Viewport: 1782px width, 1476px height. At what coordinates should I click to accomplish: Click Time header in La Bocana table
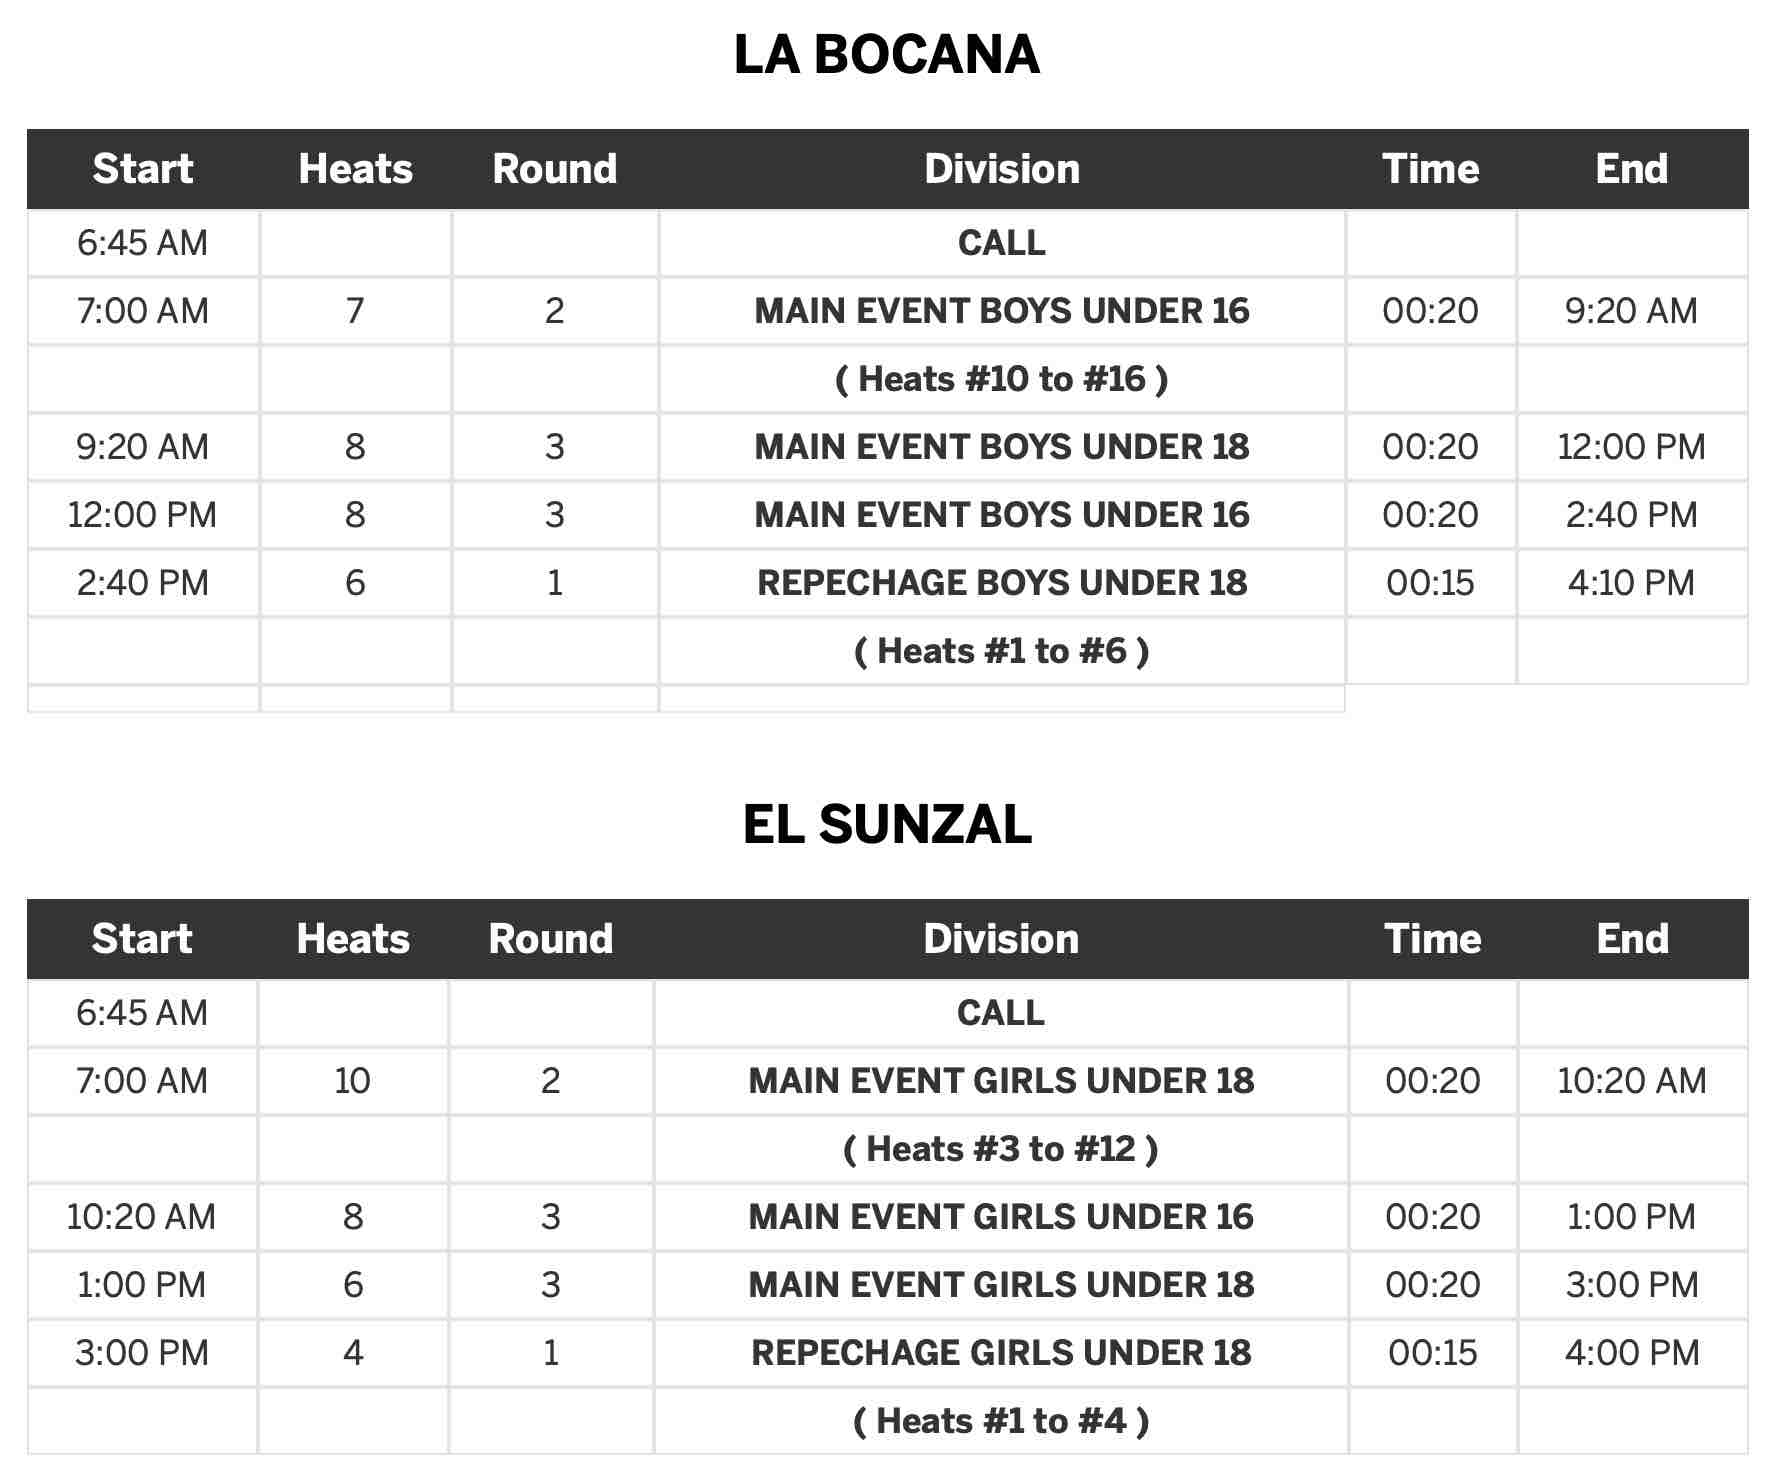tap(1430, 169)
